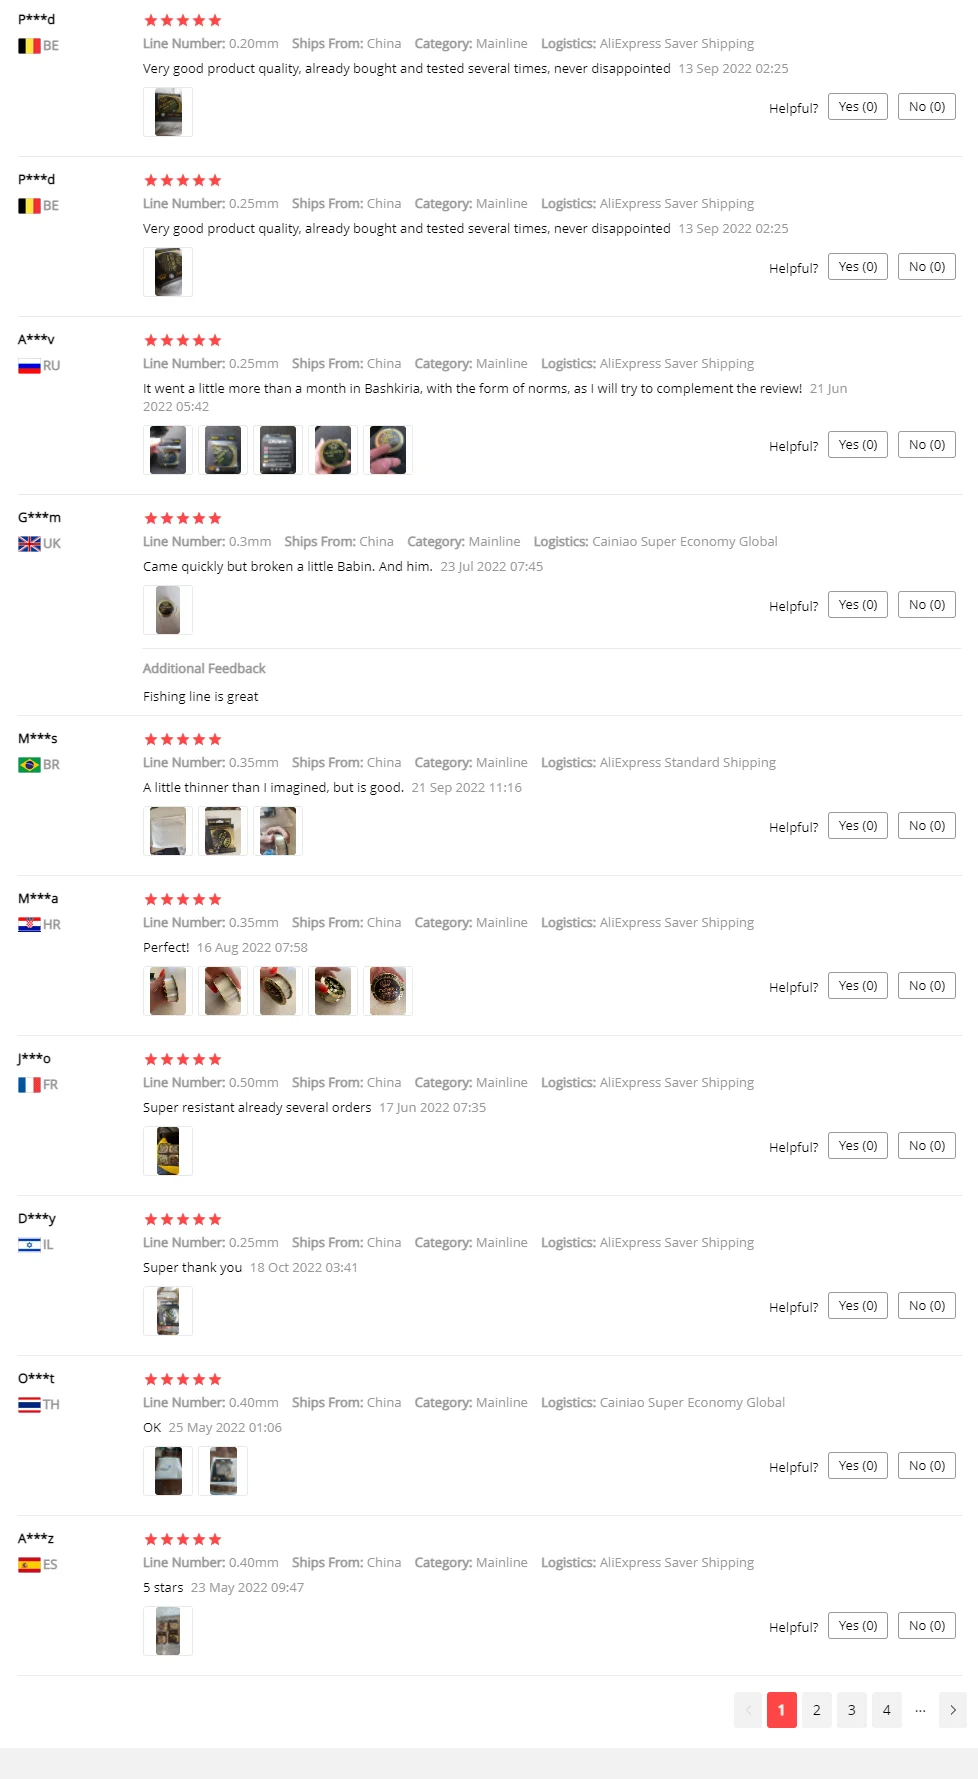Go to next reviews page arrow

[x=952, y=1710]
